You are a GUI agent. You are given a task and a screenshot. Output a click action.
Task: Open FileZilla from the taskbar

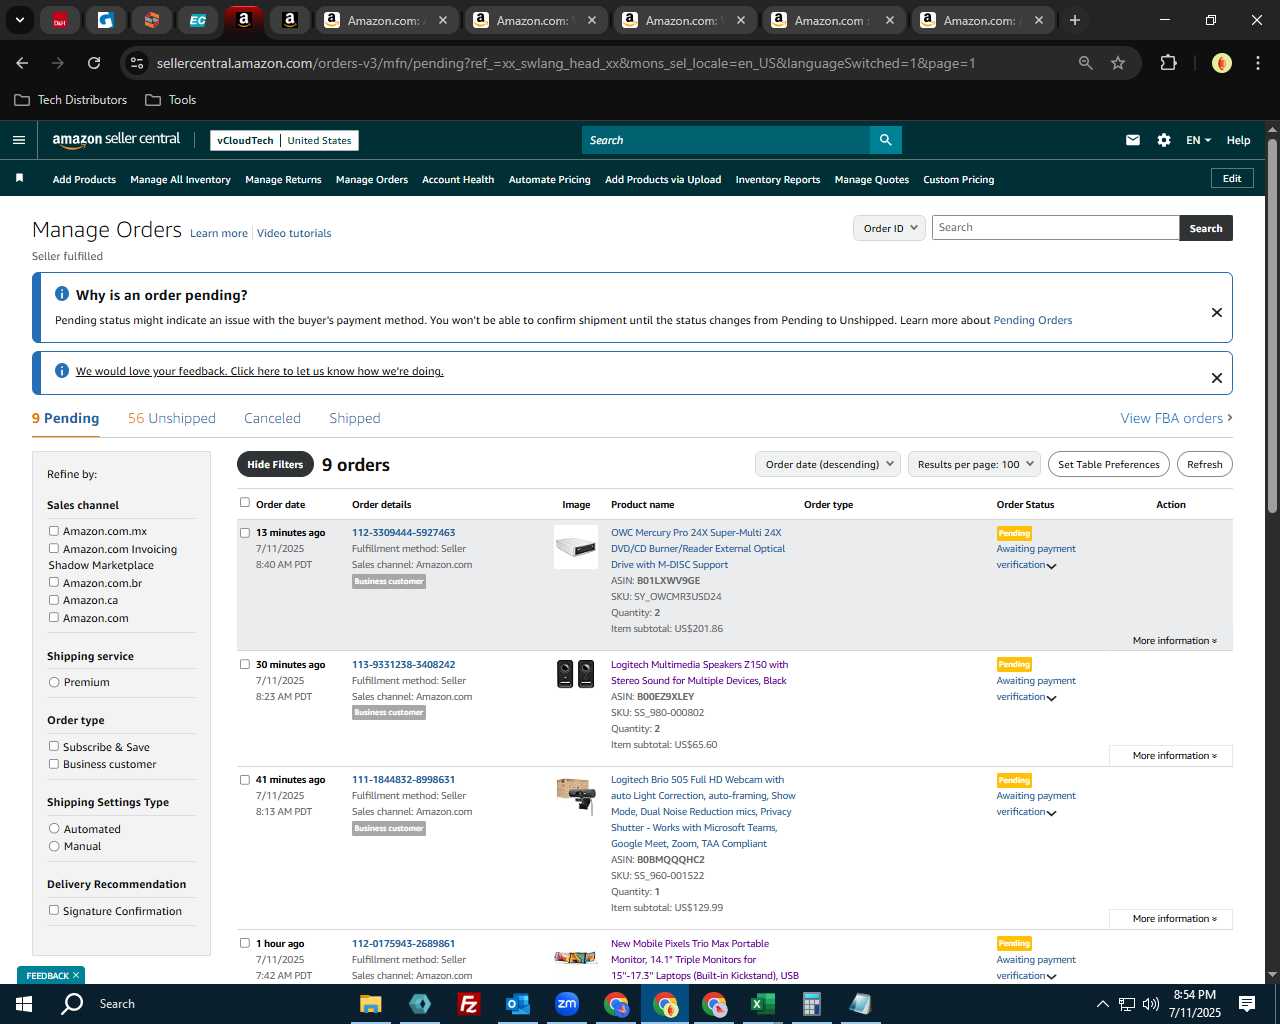tap(468, 1004)
